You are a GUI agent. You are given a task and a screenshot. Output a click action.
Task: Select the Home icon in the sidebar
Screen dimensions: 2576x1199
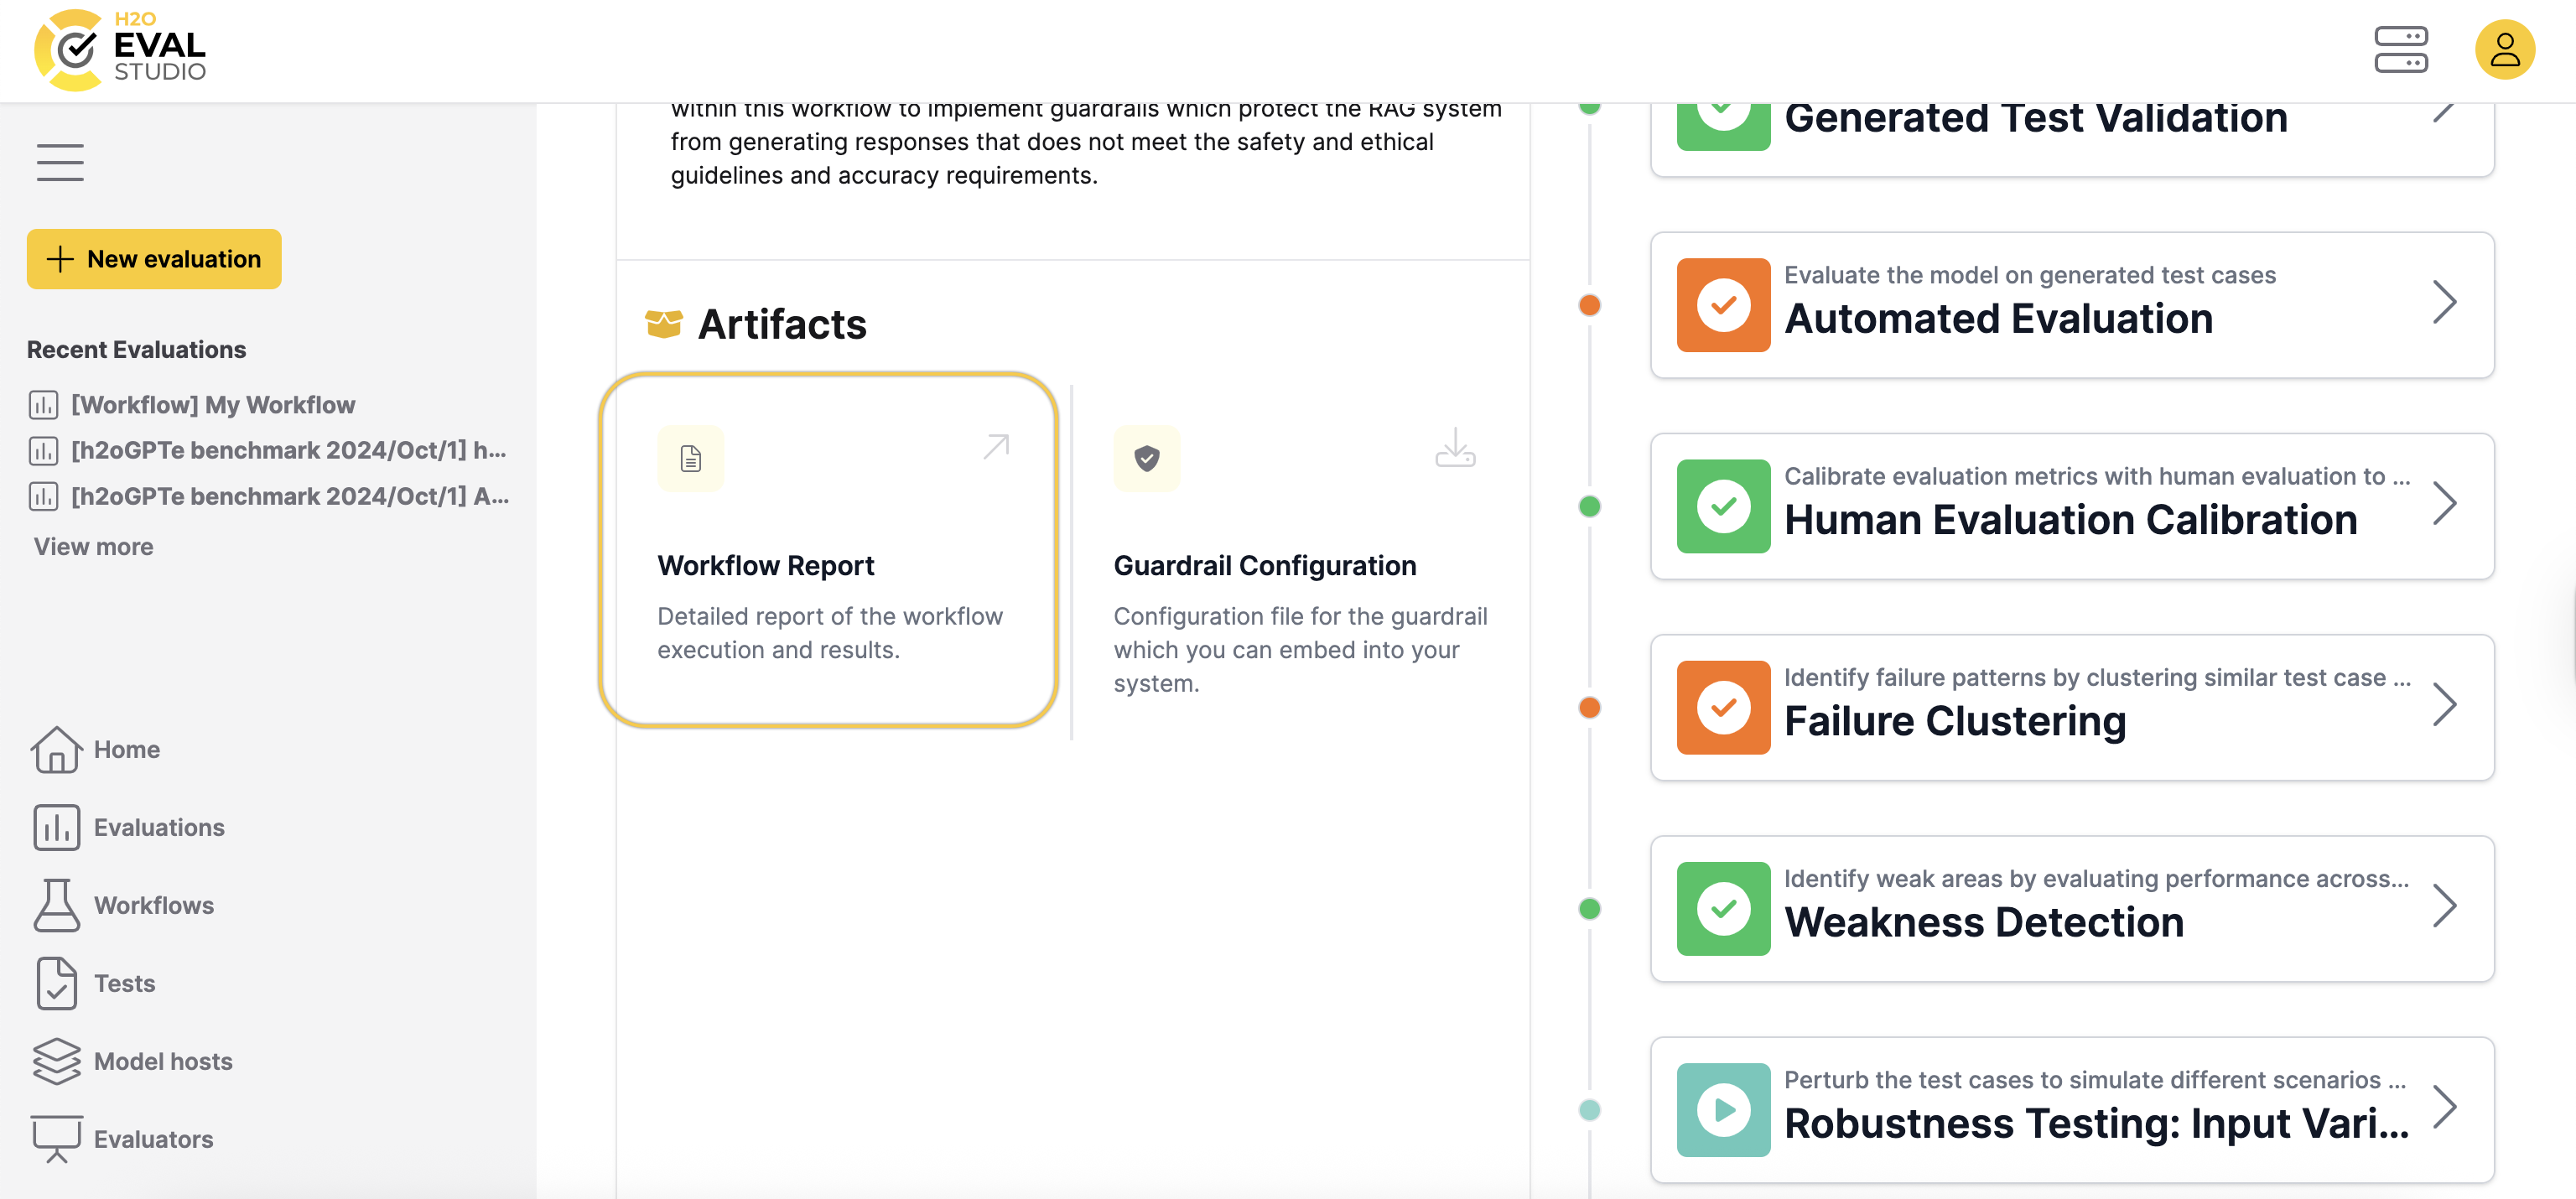tap(57, 749)
